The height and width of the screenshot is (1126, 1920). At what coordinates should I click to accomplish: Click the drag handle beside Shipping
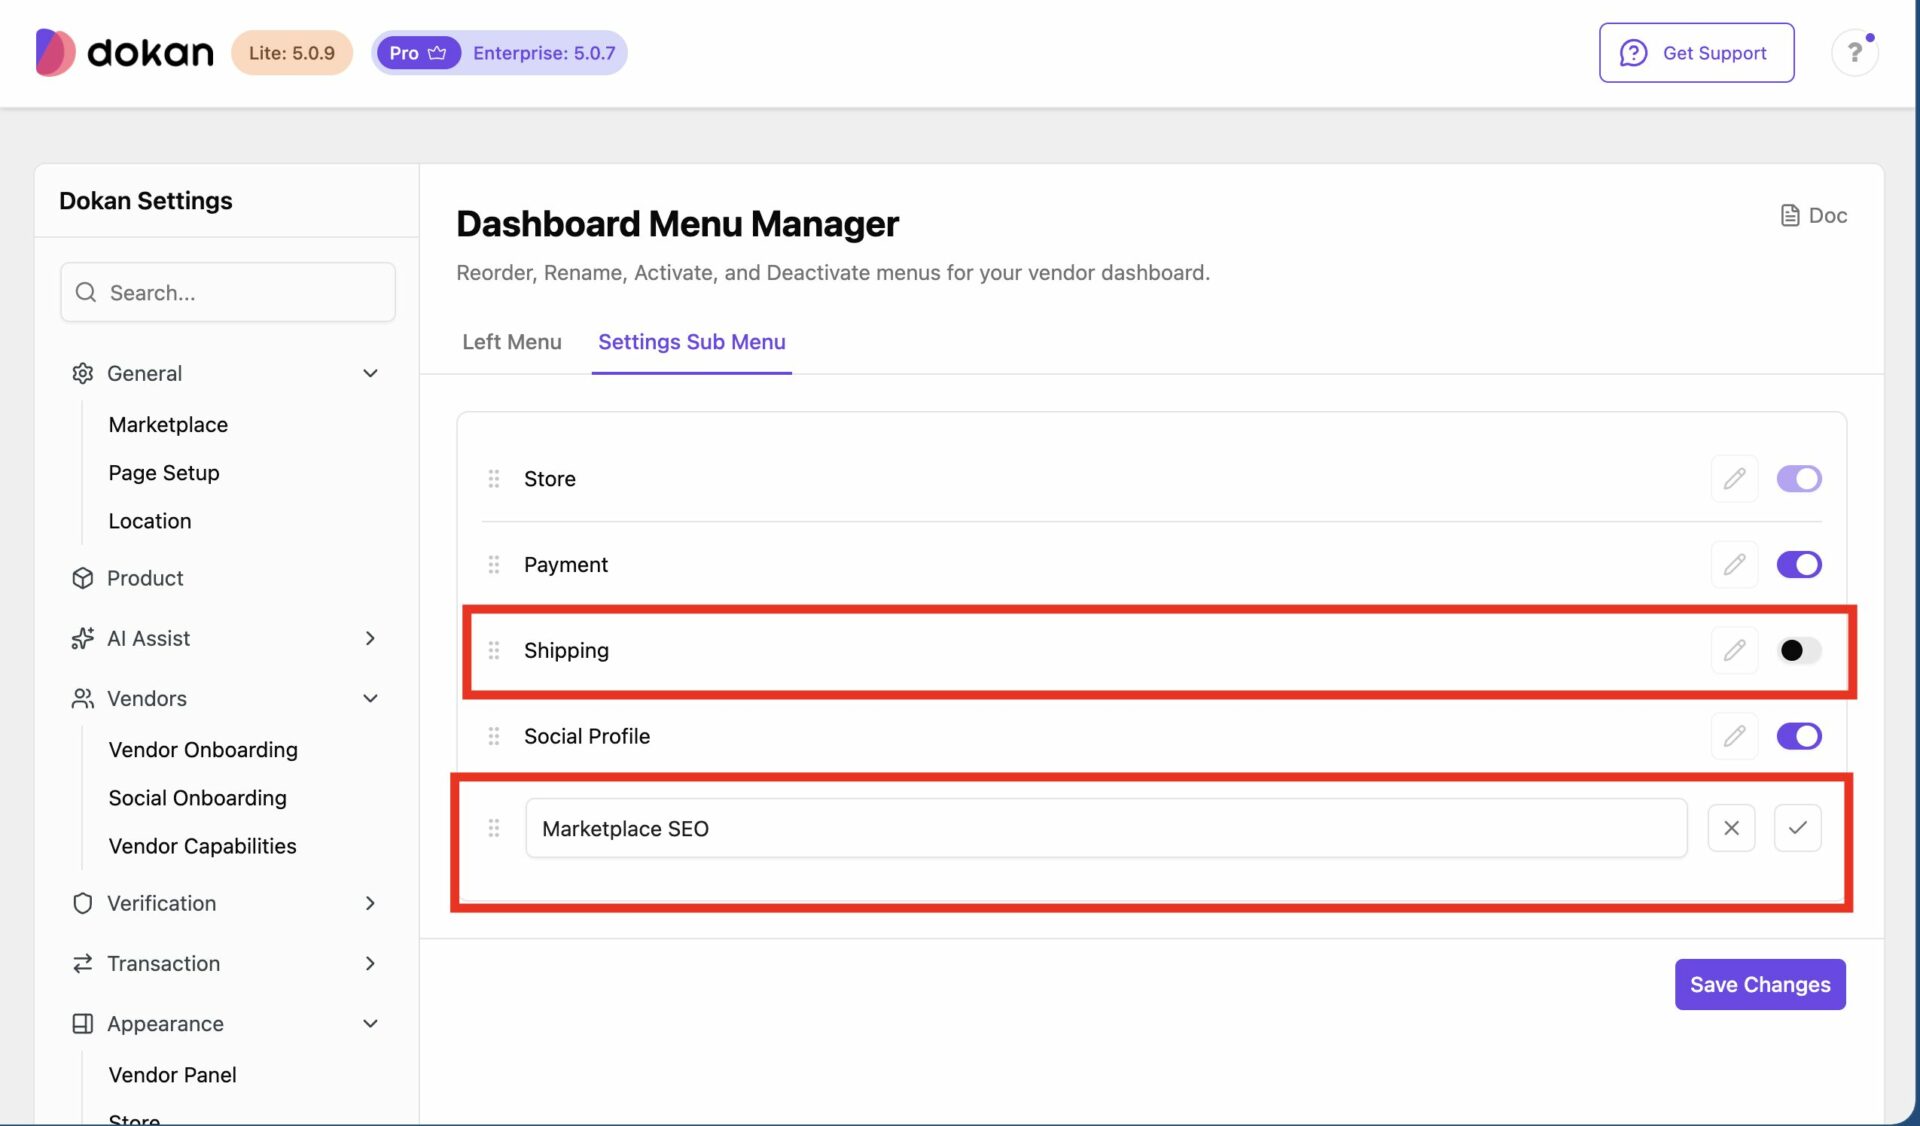[x=493, y=650]
